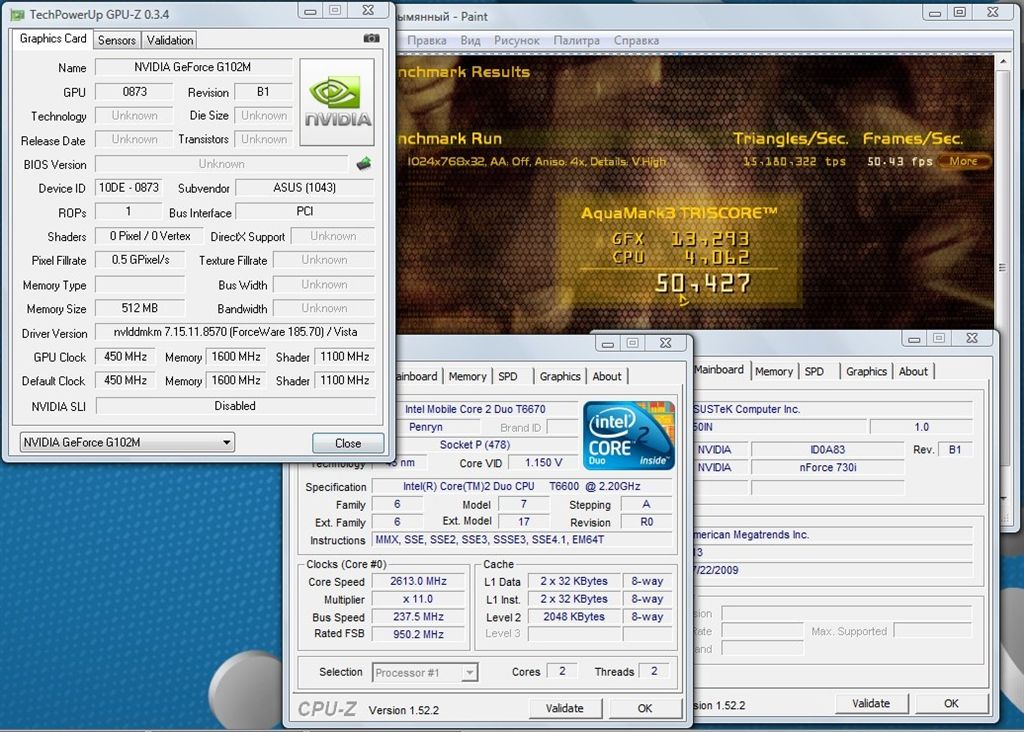1024x732 pixels.
Task: Click the Paint vertical scrollbar thumb
Action: (1003, 266)
